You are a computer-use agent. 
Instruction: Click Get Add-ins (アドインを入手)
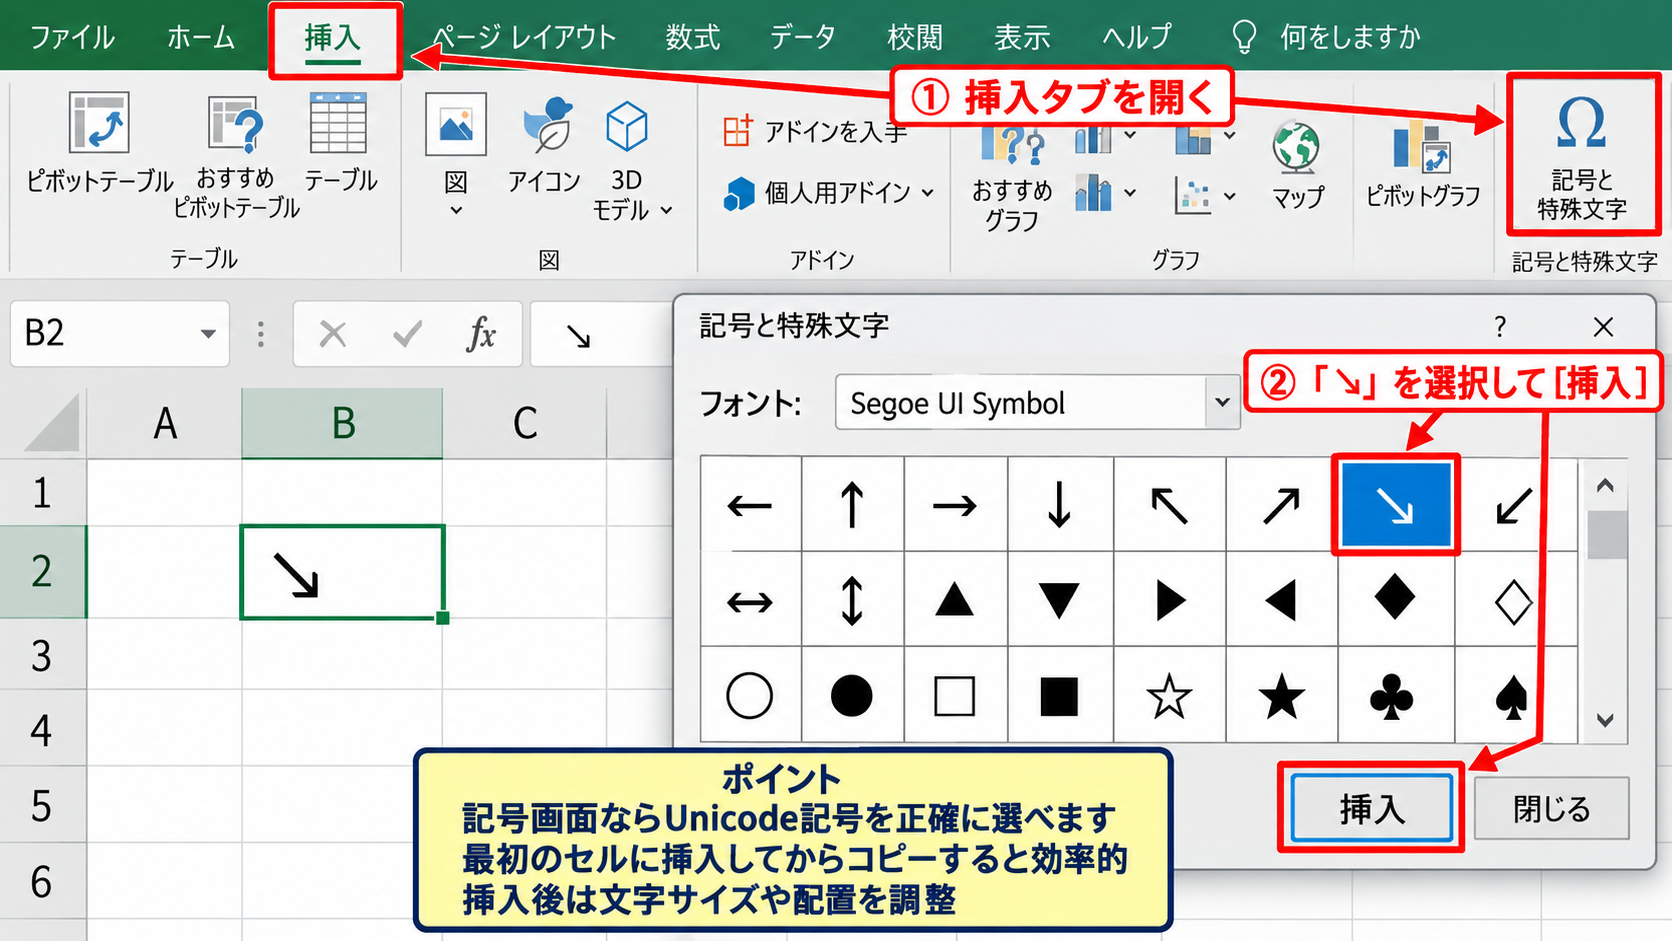(x=815, y=131)
